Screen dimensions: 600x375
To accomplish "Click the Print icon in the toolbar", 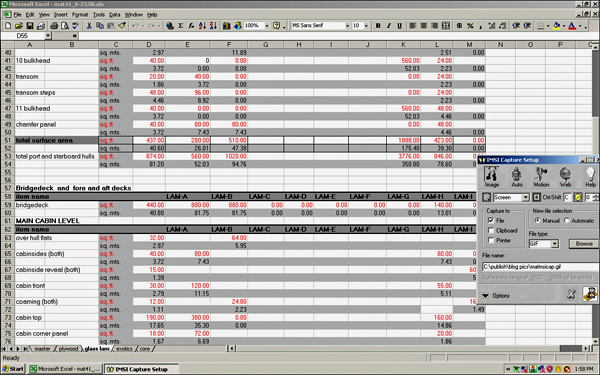I will 54,26.
